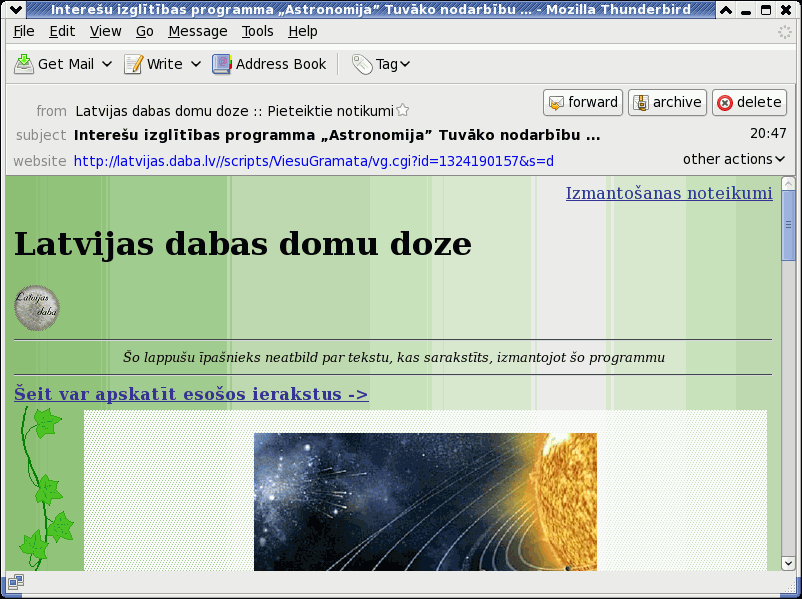This screenshot has height=599, width=802.
Task: Click the scrollbar down arrow
Action: (x=788, y=563)
